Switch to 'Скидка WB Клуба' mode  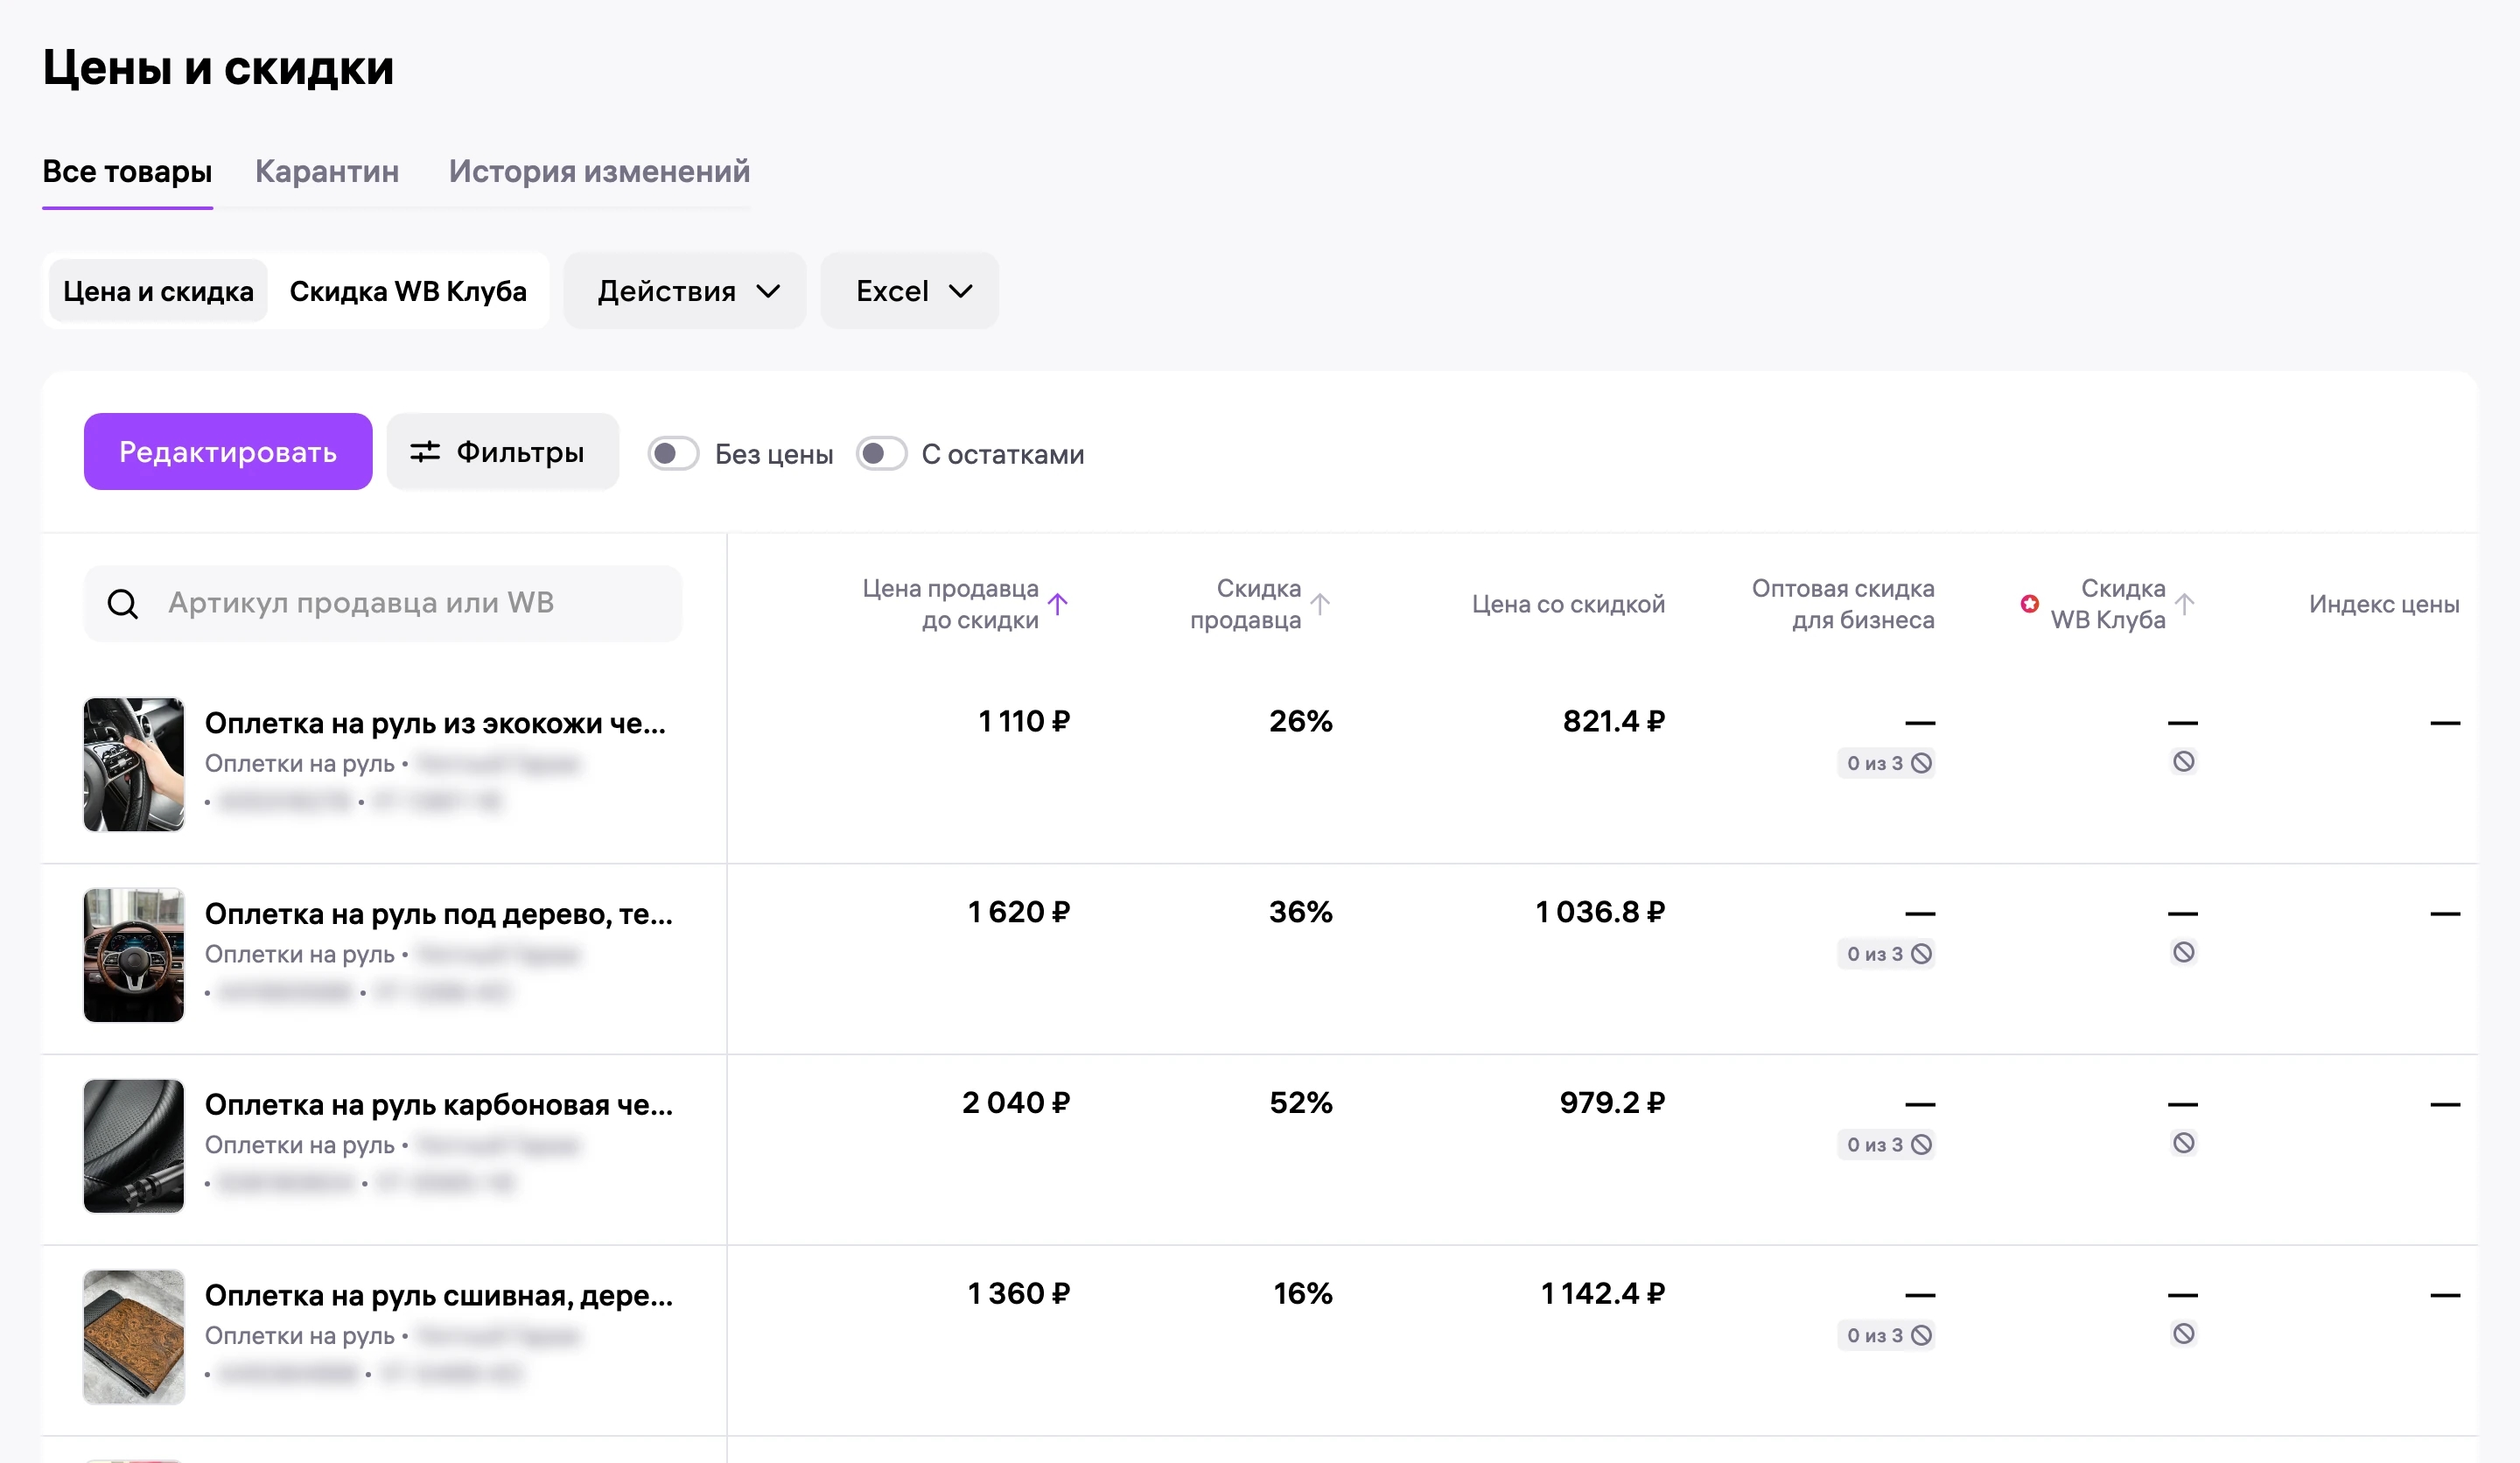point(408,291)
